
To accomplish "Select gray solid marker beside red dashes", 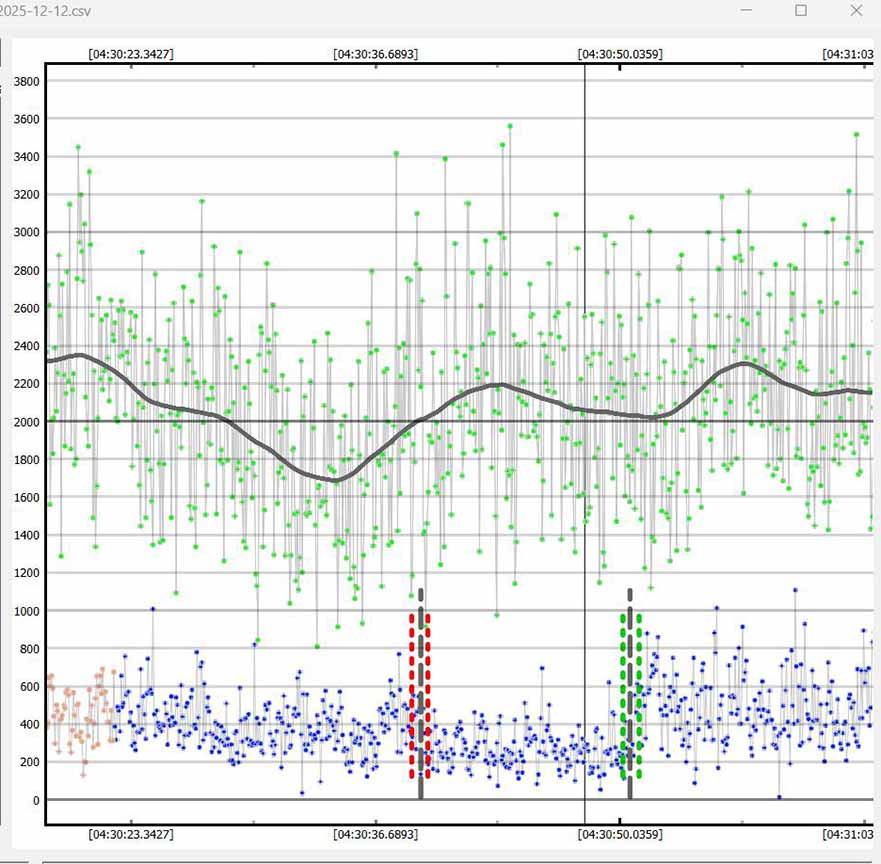I will tap(421, 700).
